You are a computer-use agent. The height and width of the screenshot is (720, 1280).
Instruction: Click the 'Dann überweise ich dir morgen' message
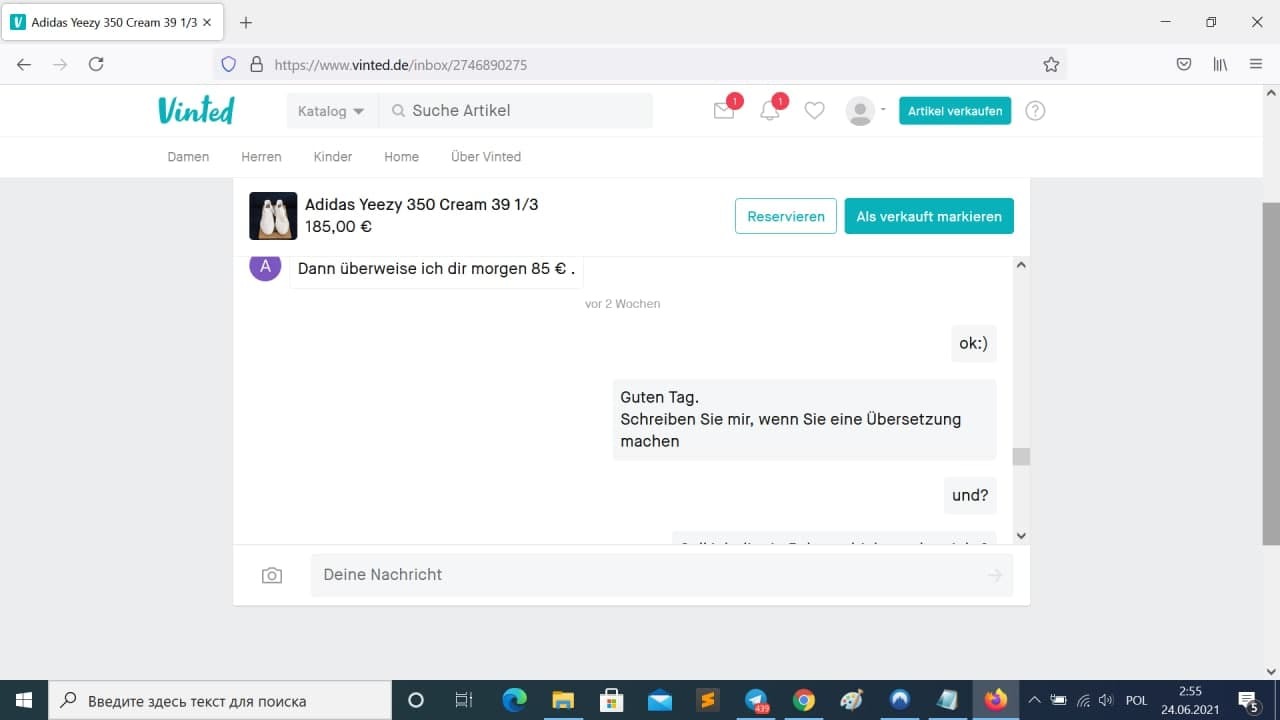pyautogui.click(x=437, y=269)
